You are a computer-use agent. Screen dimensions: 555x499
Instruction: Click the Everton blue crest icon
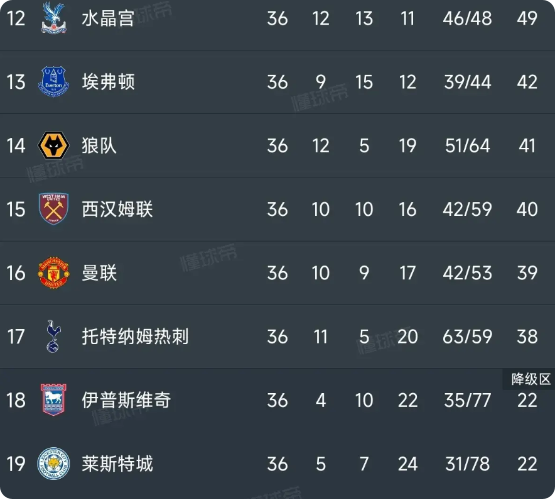(53, 81)
